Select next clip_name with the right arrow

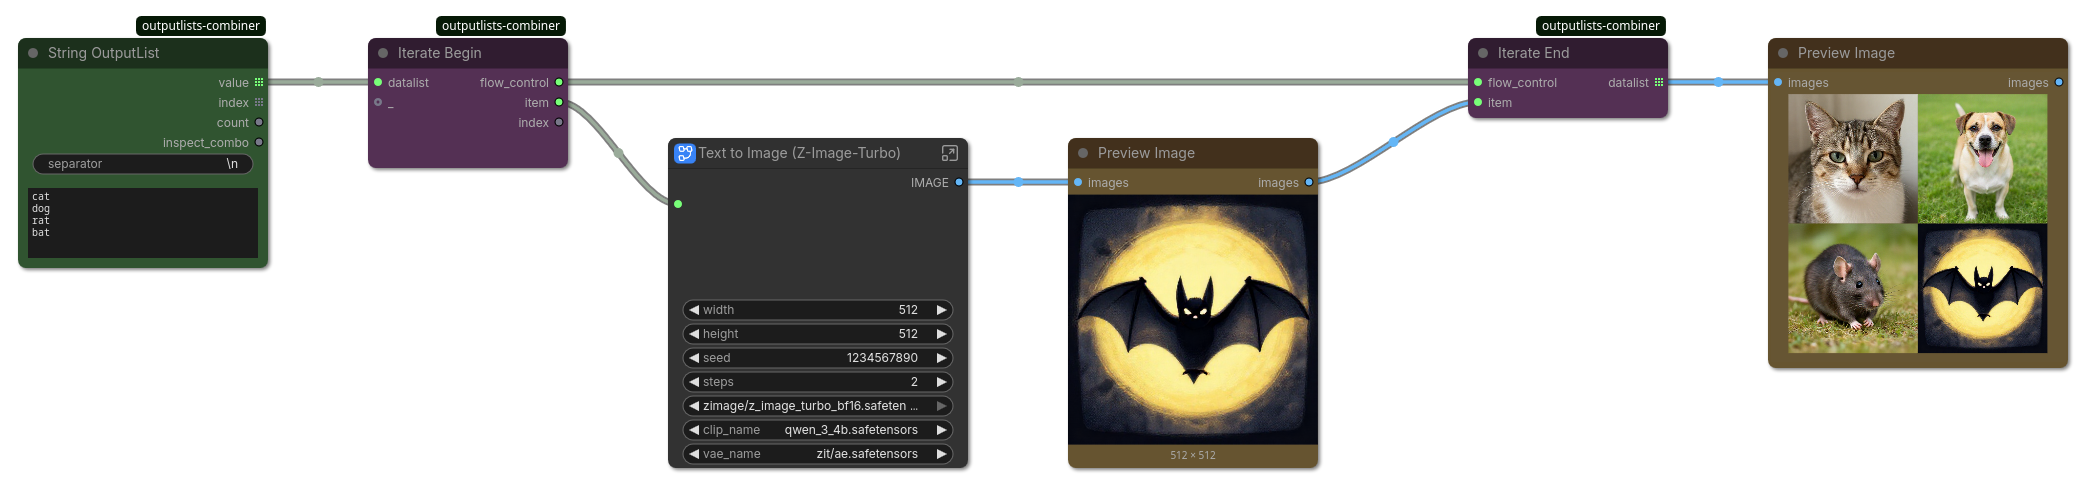click(941, 430)
